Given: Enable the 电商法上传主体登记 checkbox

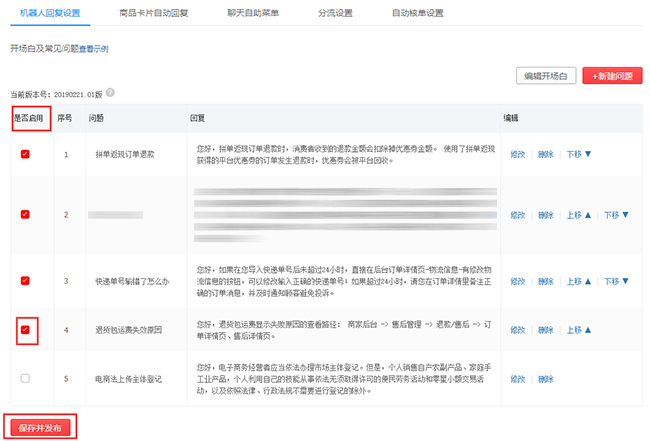Looking at the screenshot, I should [25, 378].
